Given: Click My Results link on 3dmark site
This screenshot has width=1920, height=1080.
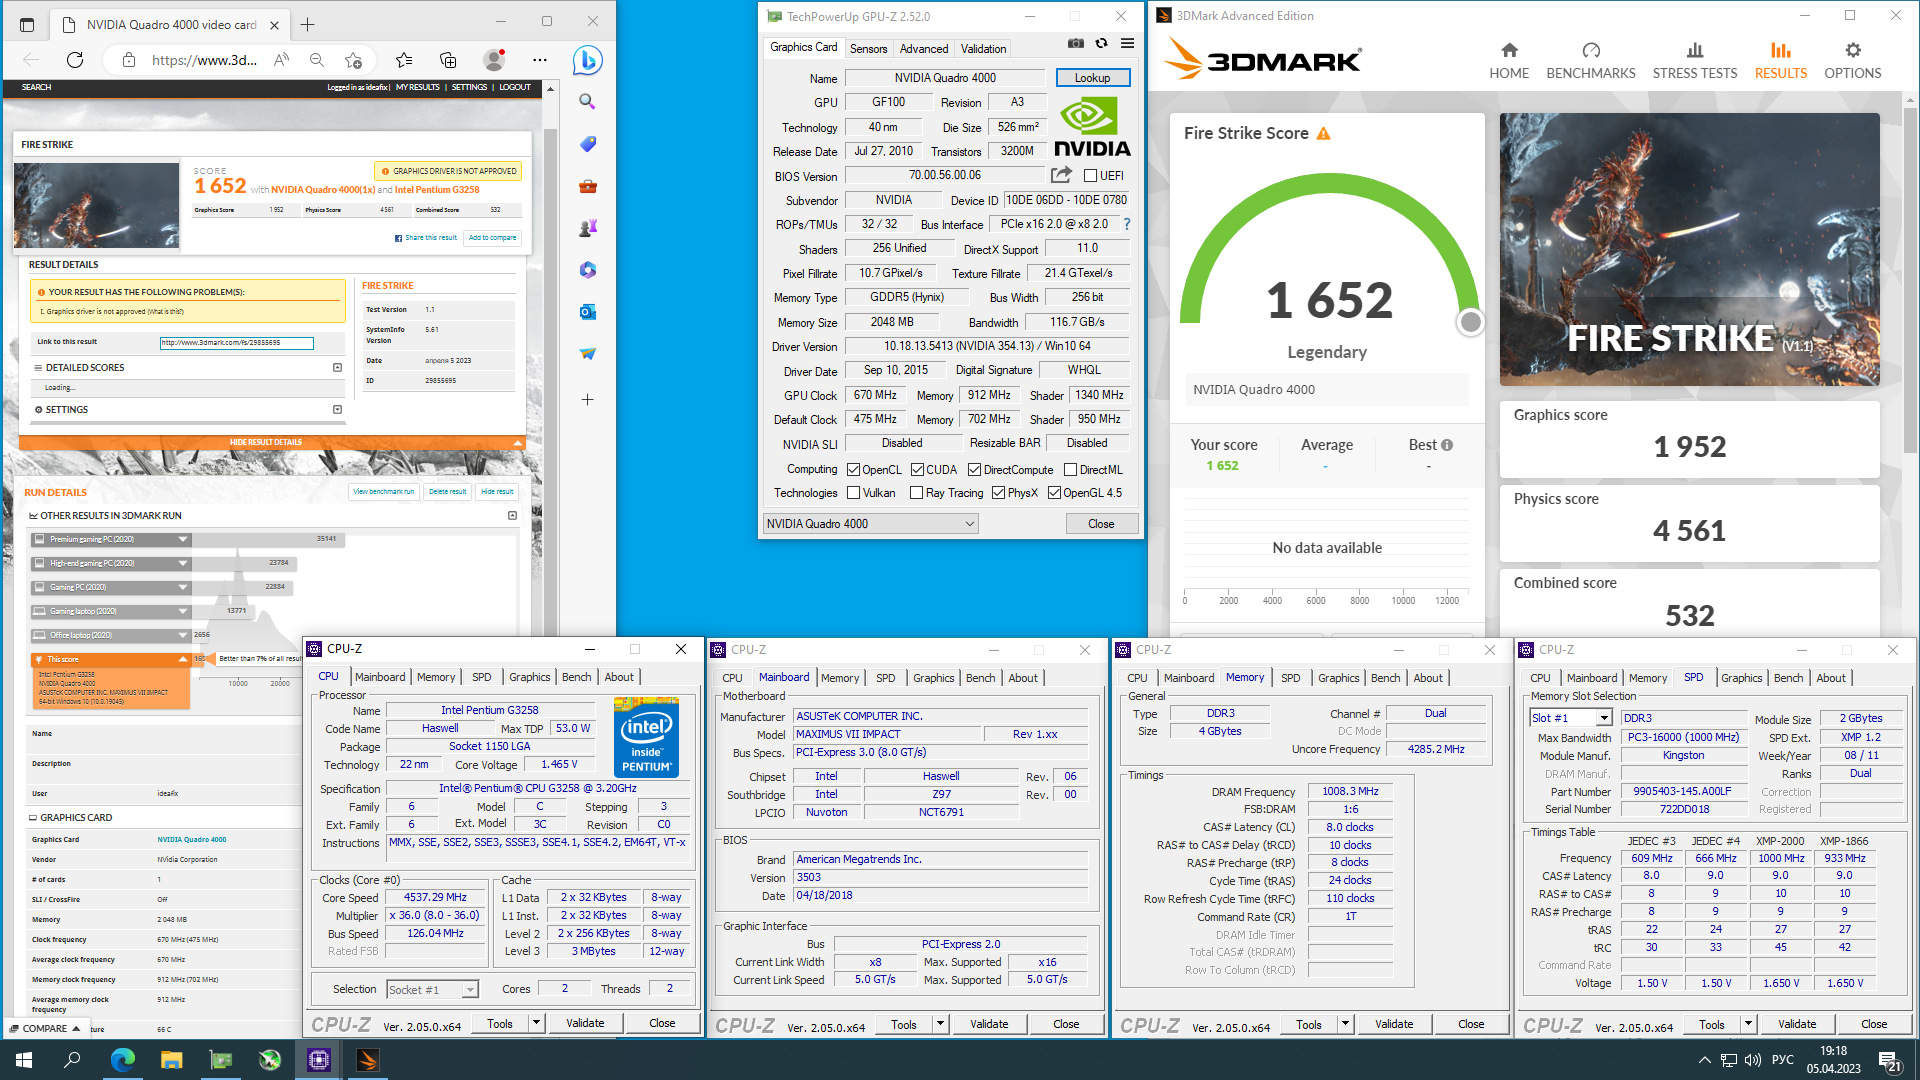Looking at the screenshot, I should pyautogui.click(x=418, y=87).
